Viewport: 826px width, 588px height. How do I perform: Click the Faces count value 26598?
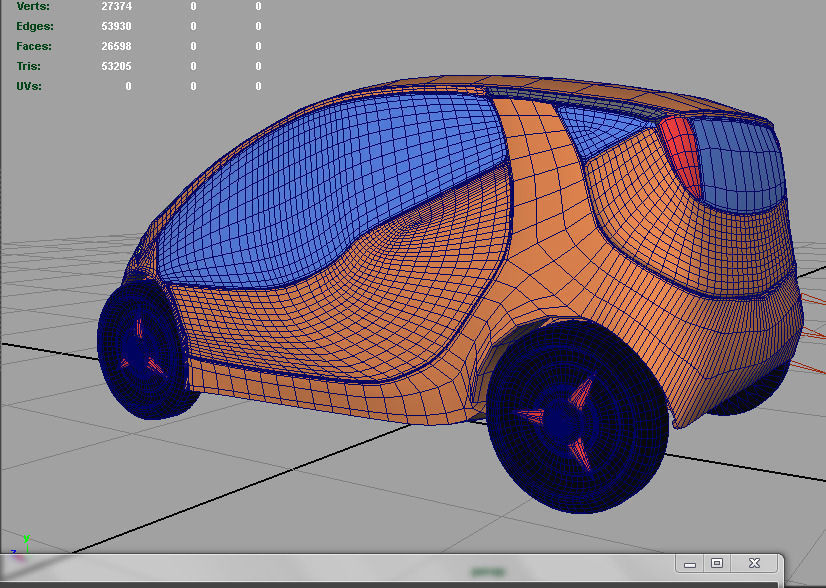click(116, 46)
